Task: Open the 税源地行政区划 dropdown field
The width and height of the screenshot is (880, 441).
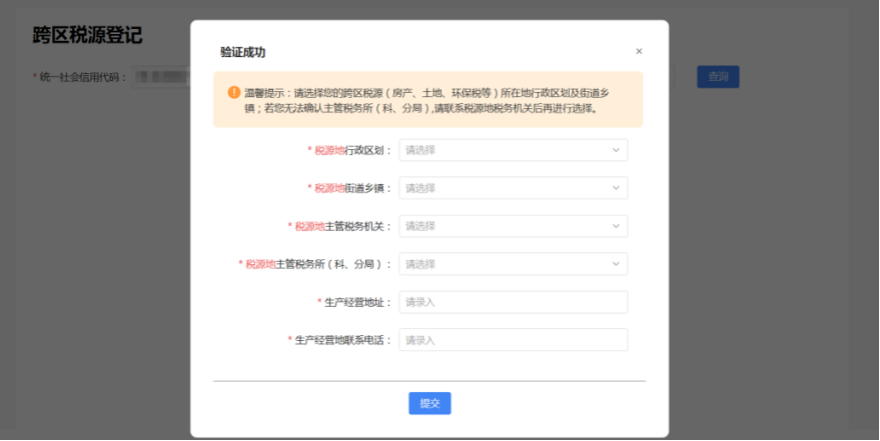Action: click(x=505, y=150)
